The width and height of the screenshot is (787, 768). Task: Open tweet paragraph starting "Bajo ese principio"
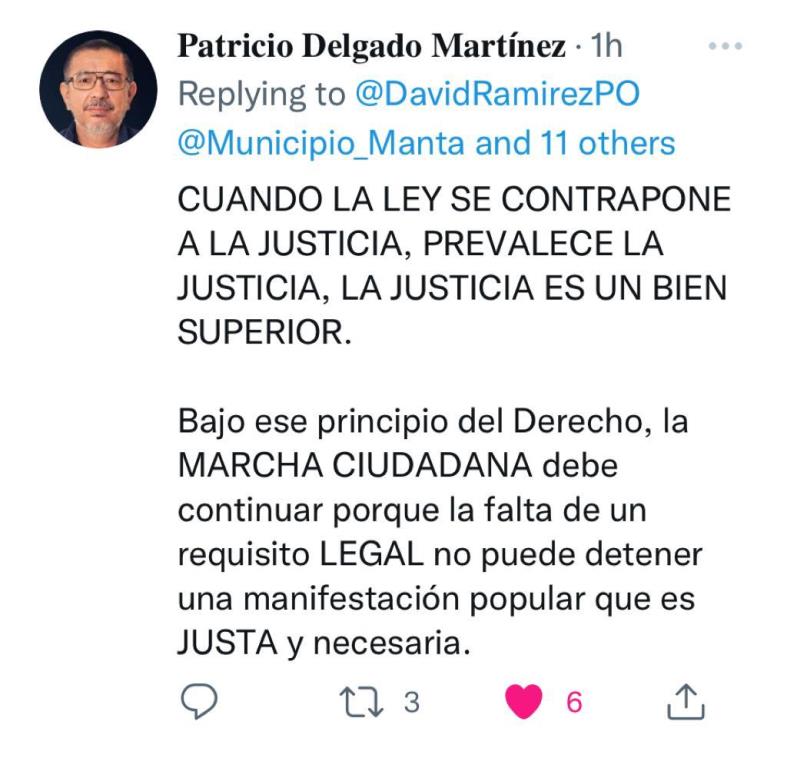click(440, 532)
